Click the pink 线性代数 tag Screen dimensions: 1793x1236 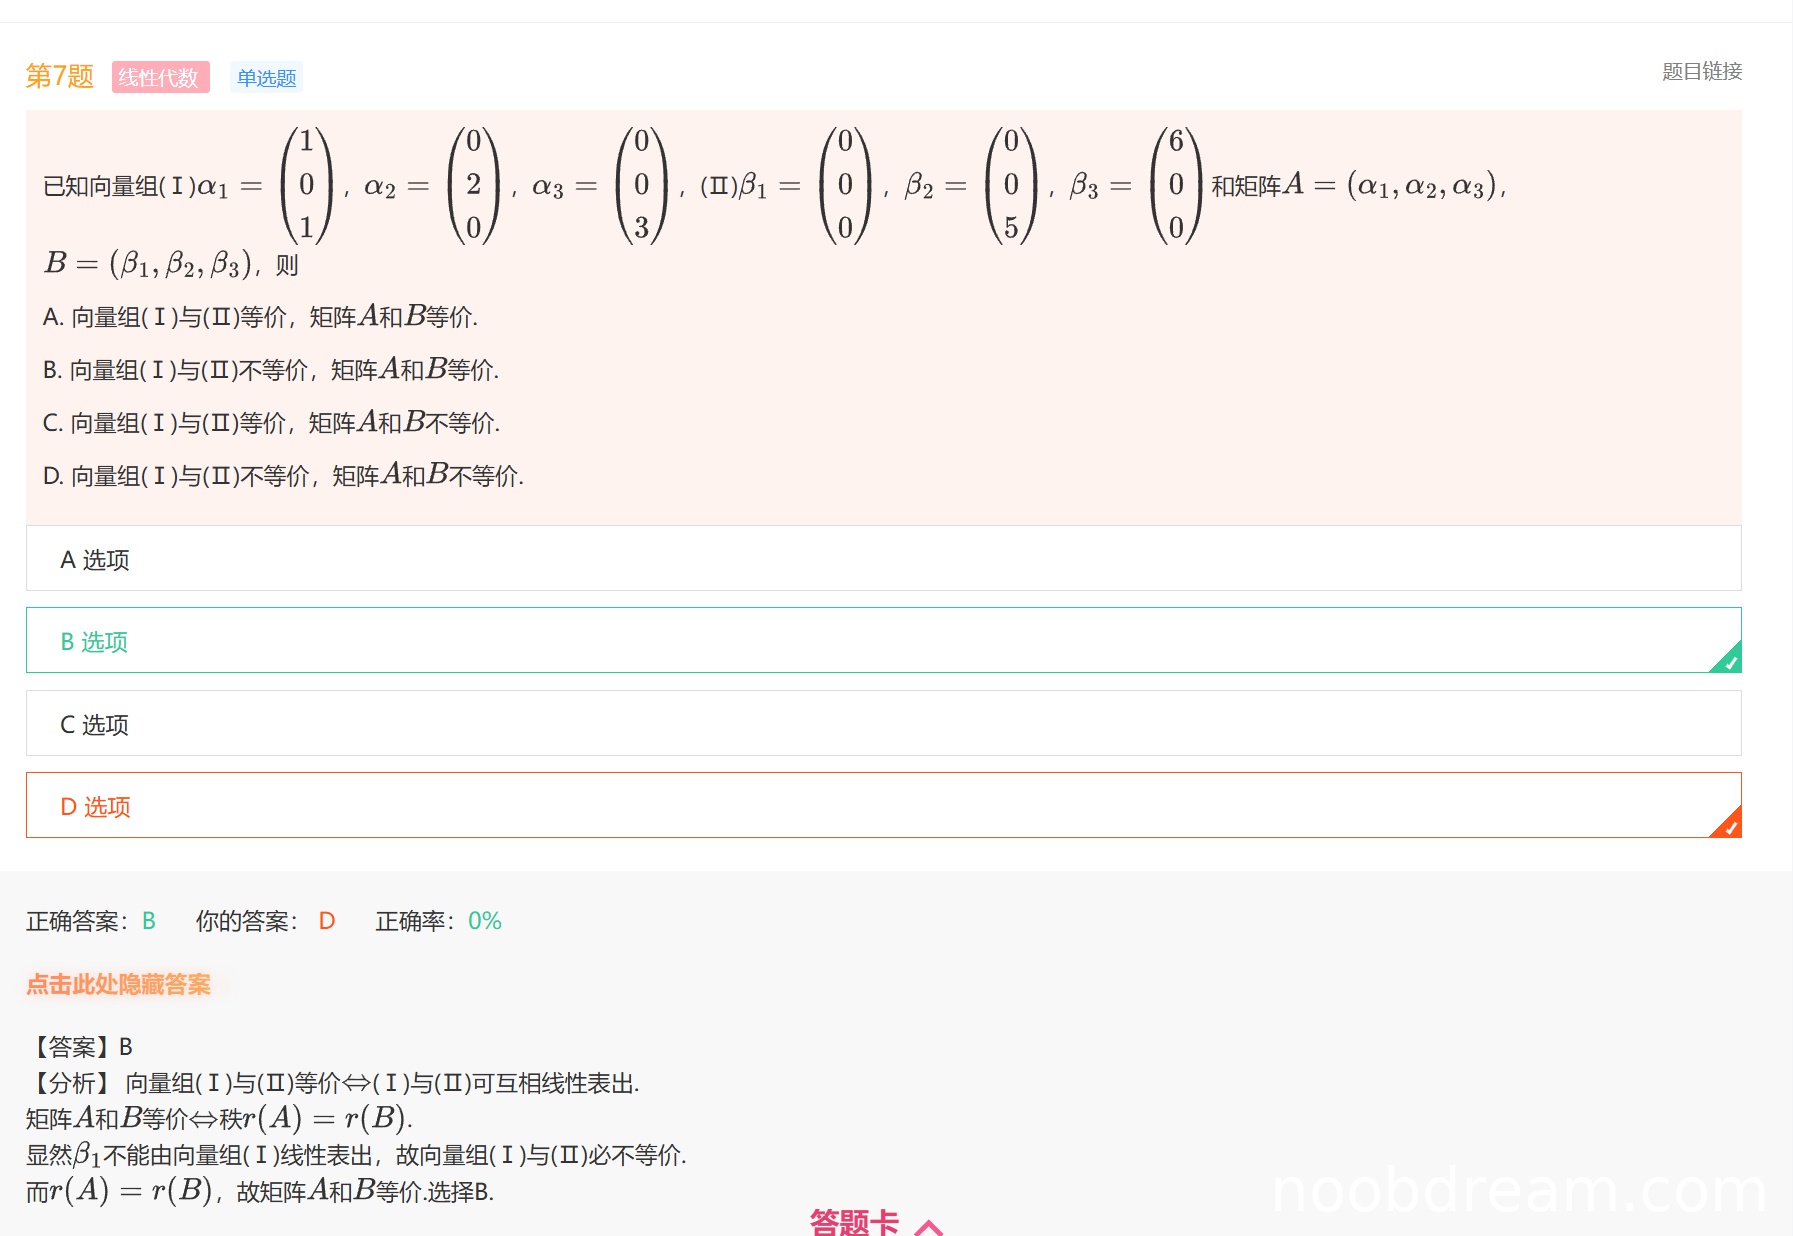click(x=160, y=77)
